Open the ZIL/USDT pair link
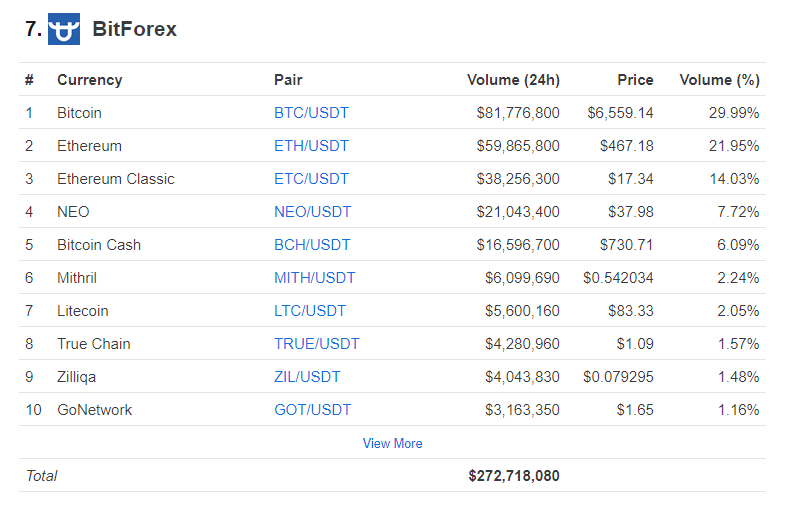Viewport: 801px width, 523px height. tap(307, 377)
